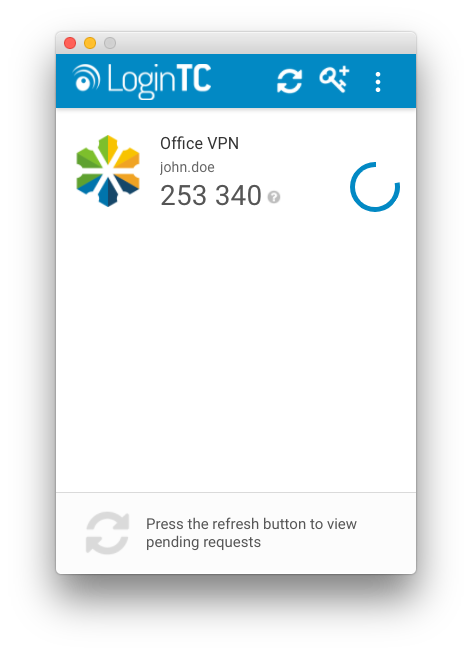
Task: Click the john.doe username label
Action: click(187, 167)
